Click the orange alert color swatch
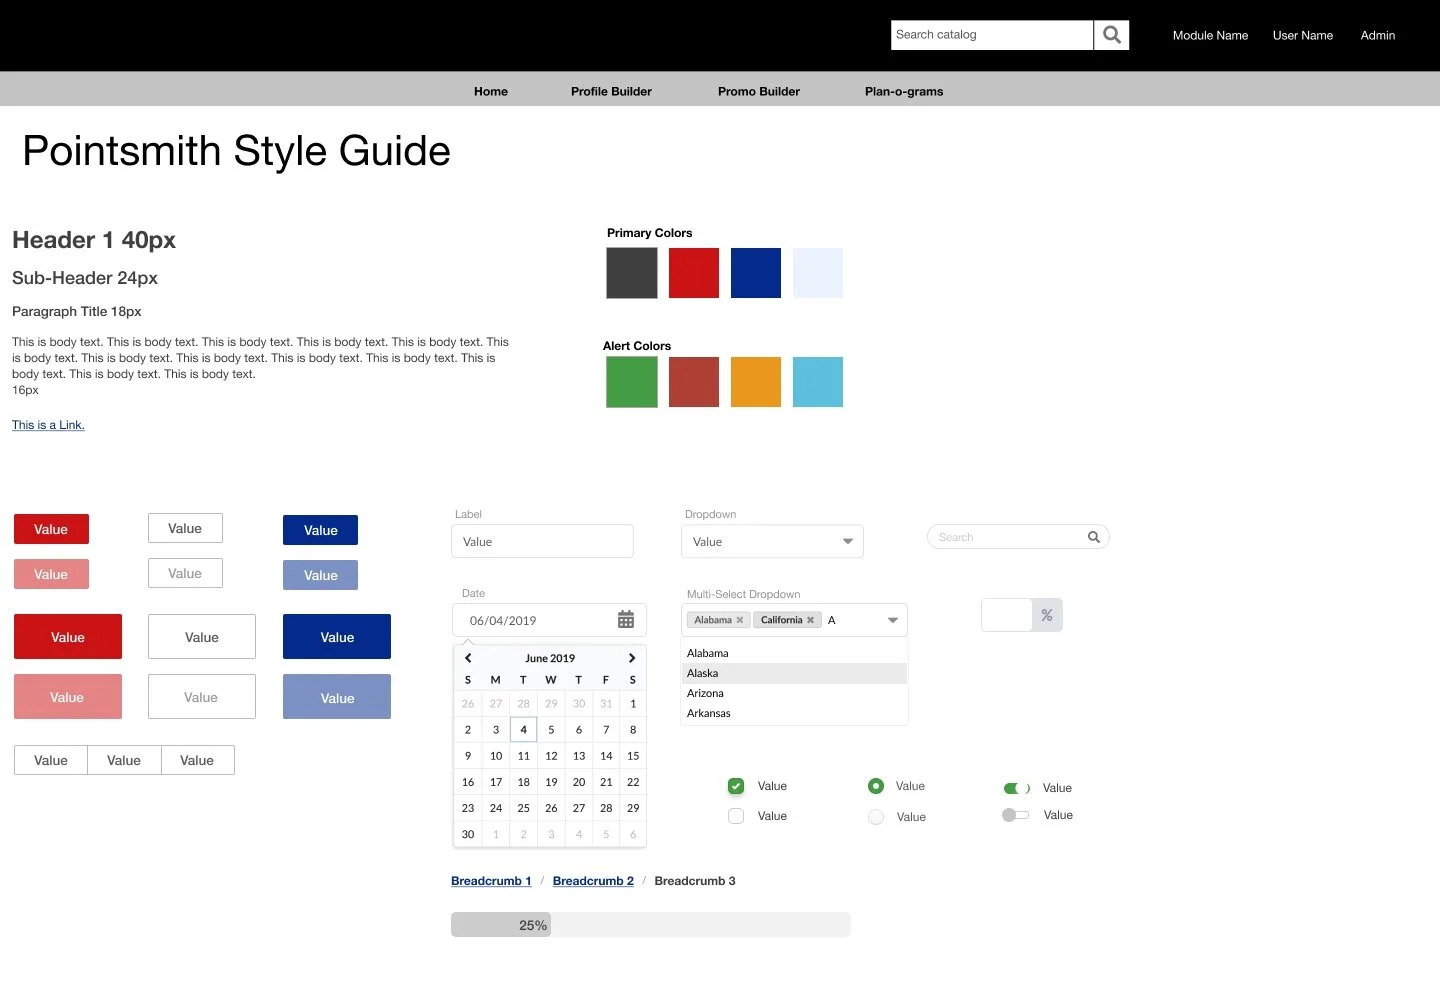1440x992 pixels. click(756, 382)
